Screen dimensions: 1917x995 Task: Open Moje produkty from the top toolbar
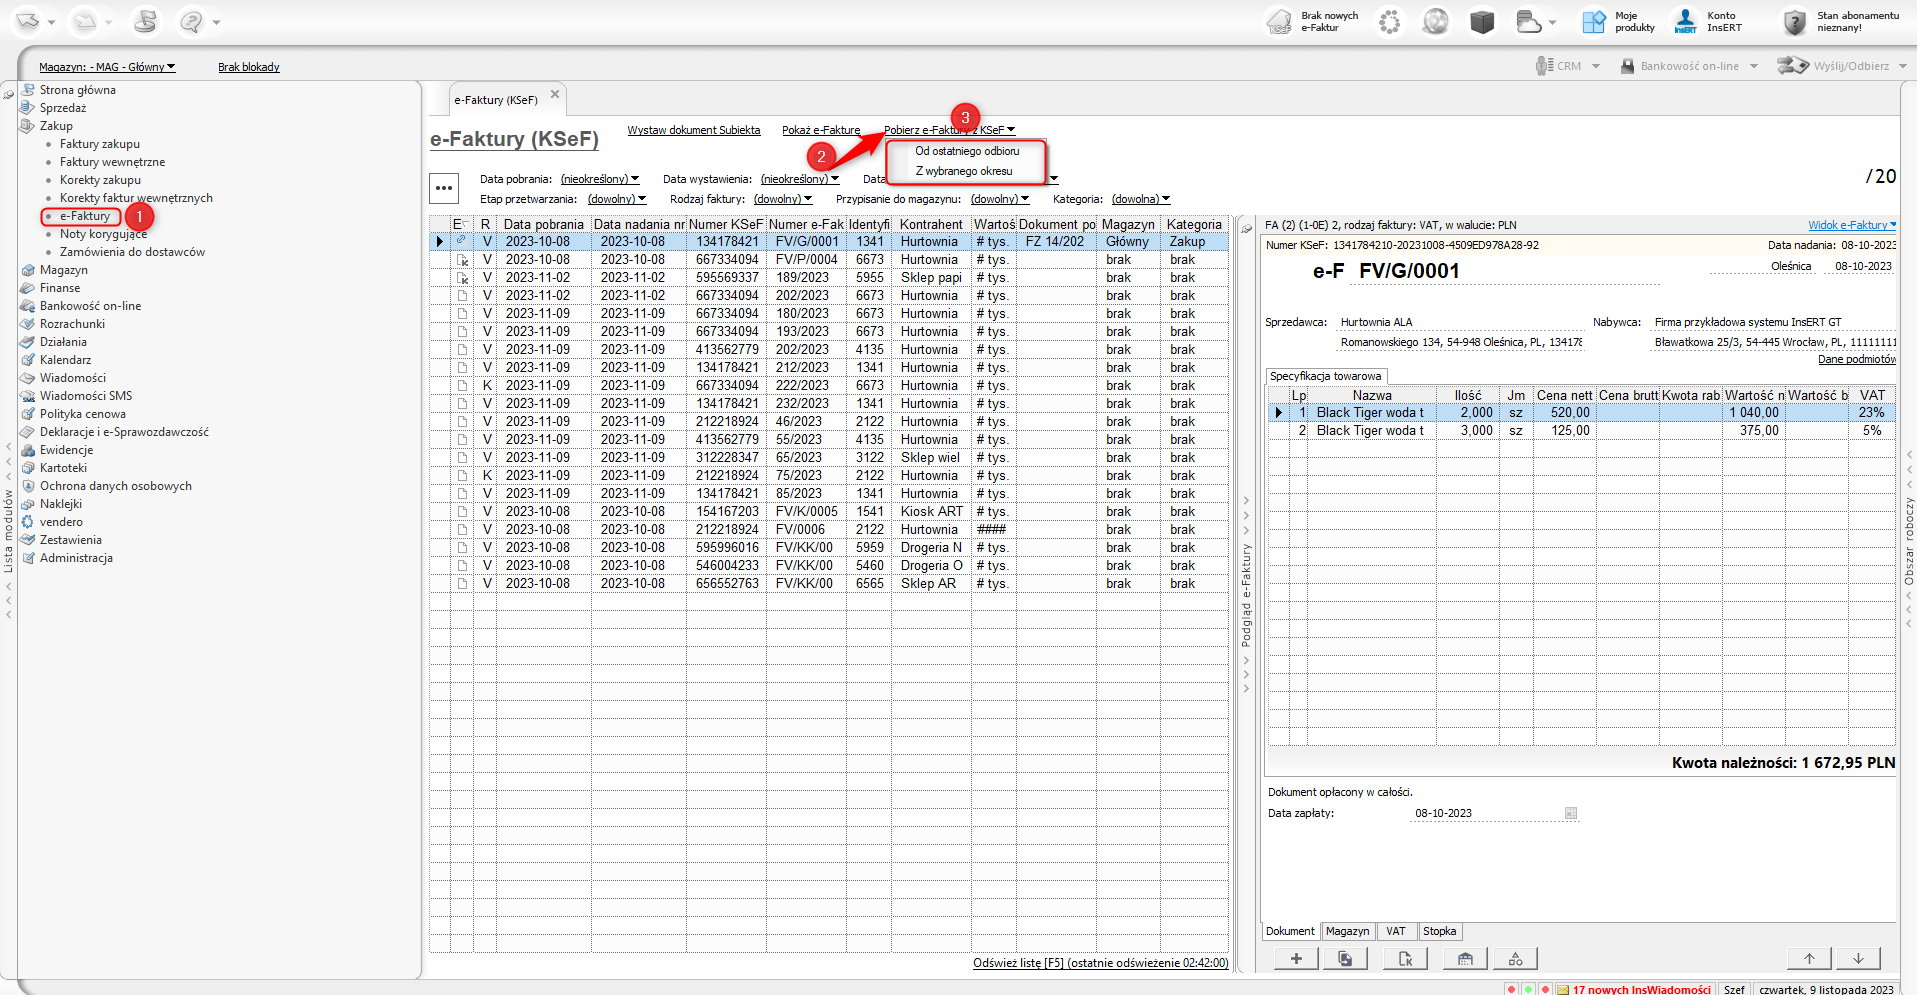1594,22
